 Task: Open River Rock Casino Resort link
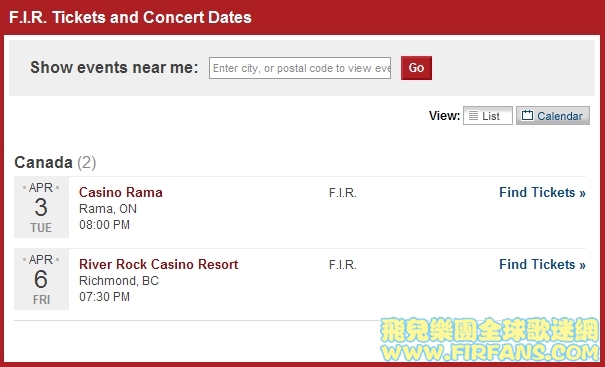pyautogui.click(x=159, y=264)
